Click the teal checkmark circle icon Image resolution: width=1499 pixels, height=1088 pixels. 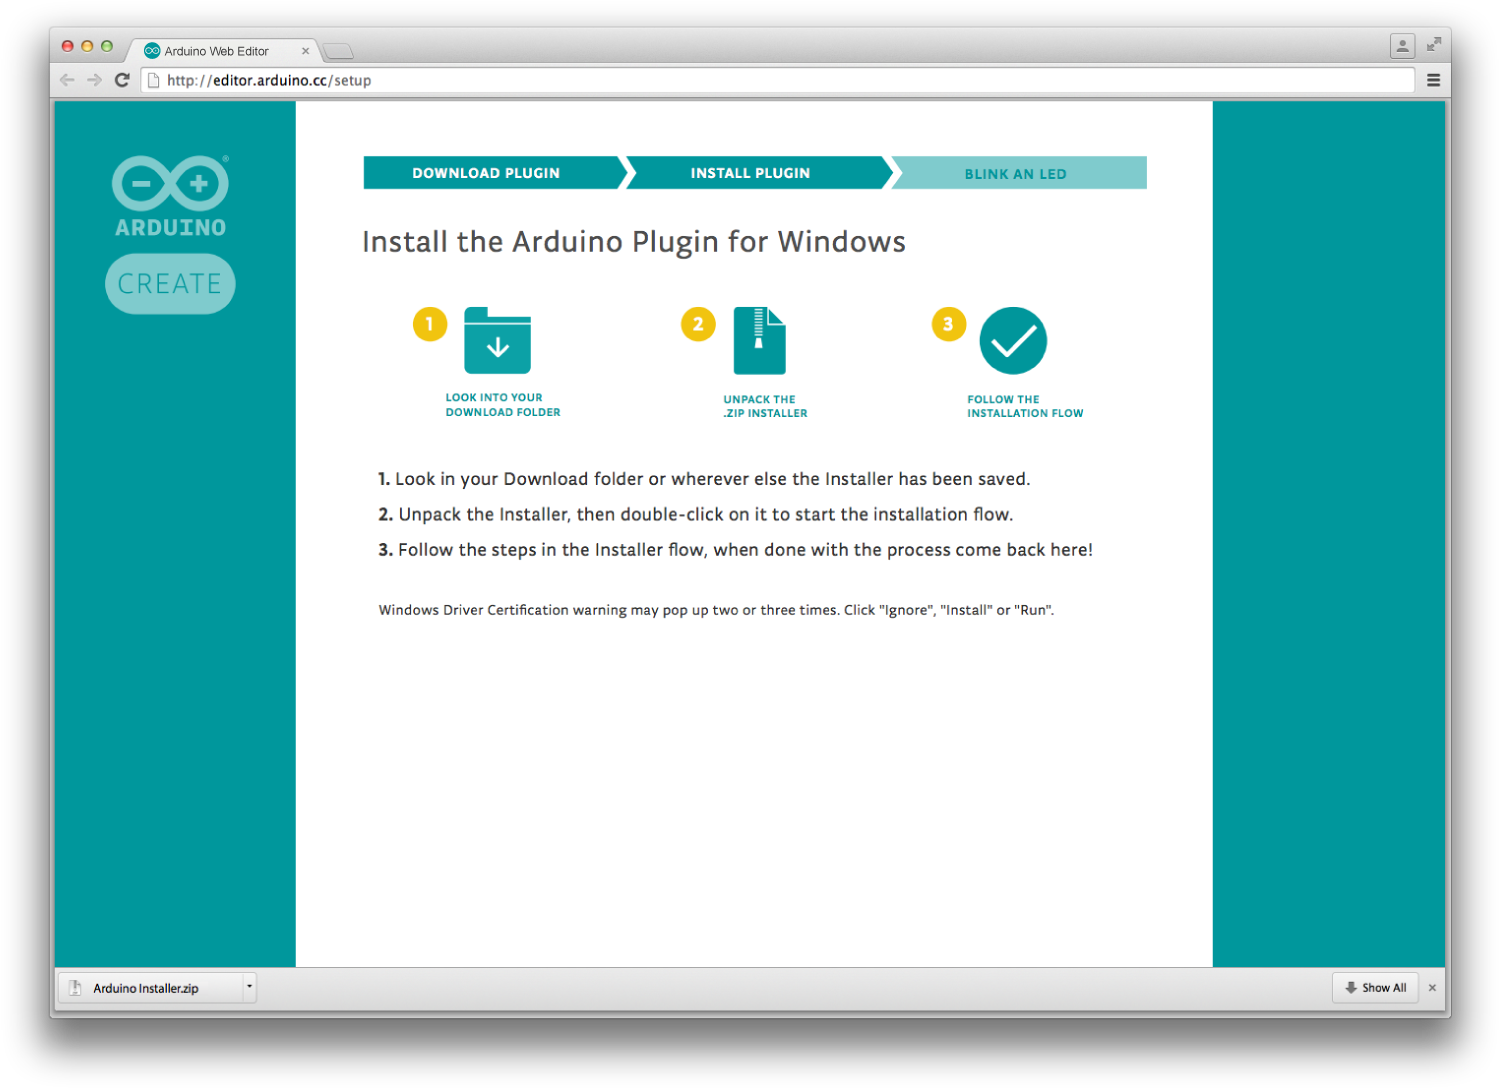(1012, 341)
